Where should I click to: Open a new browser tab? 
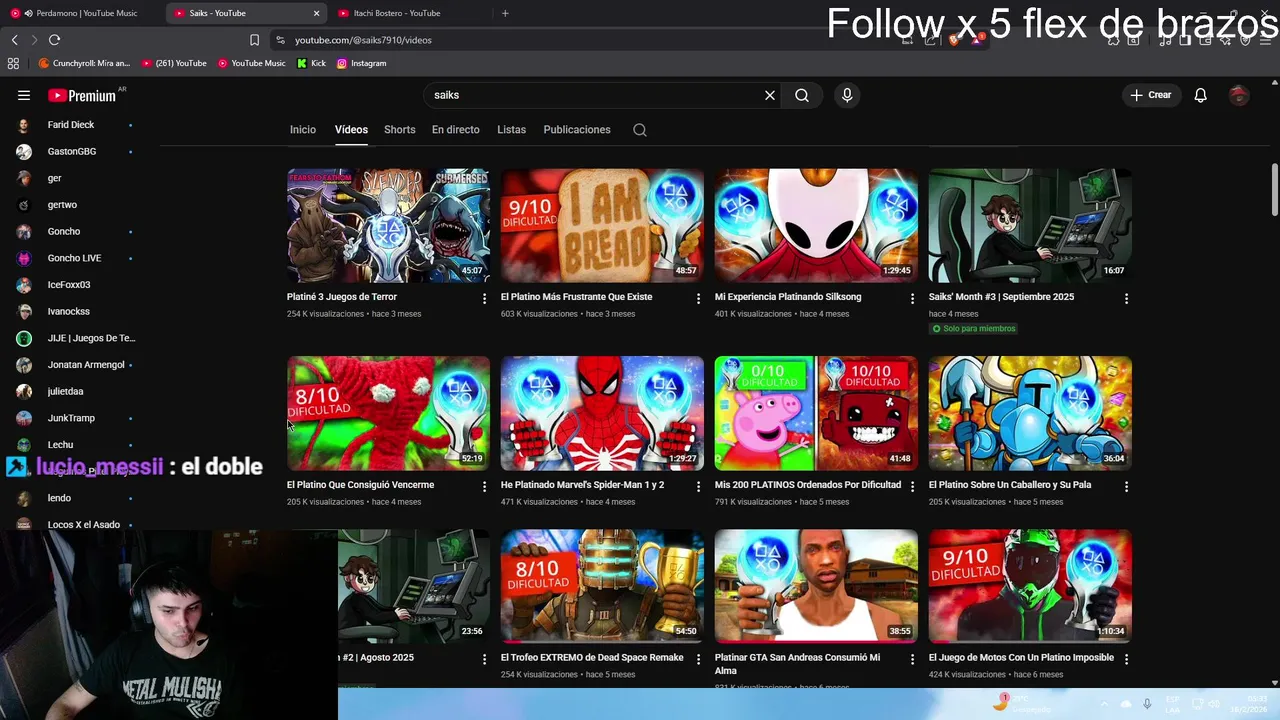click(505, 13)
